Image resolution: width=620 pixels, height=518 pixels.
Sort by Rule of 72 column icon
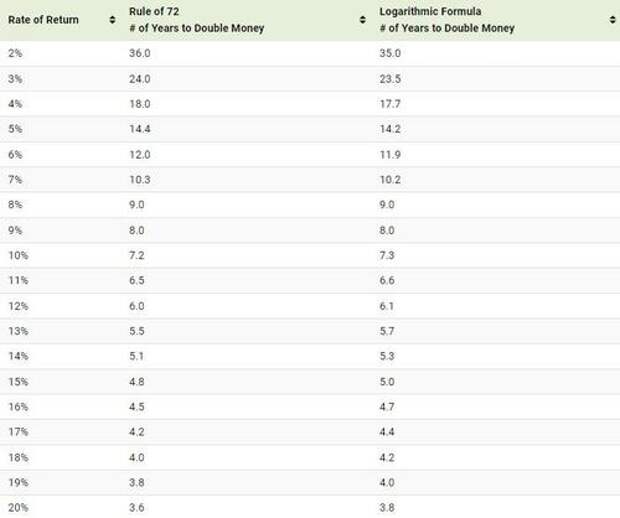tap(363, 20)
